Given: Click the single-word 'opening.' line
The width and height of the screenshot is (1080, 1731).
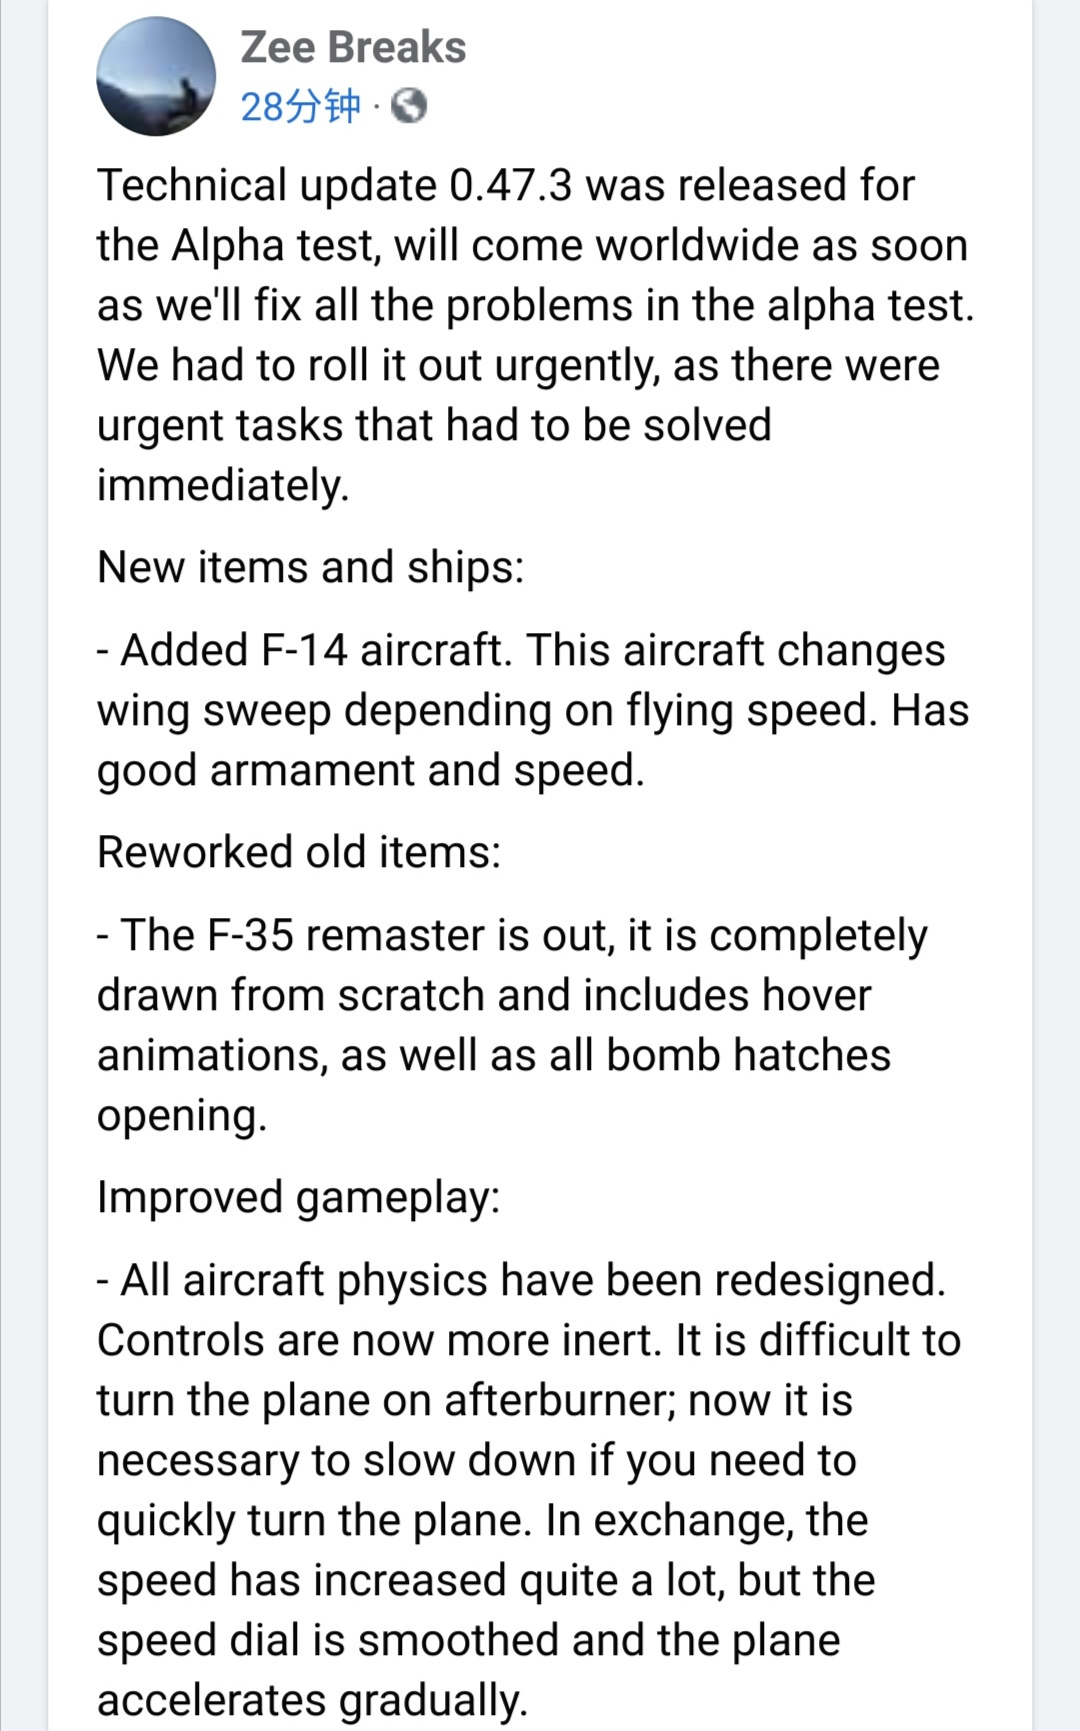Looking at the screenshot, I should pyautogui.click(x=182, y=1116).
